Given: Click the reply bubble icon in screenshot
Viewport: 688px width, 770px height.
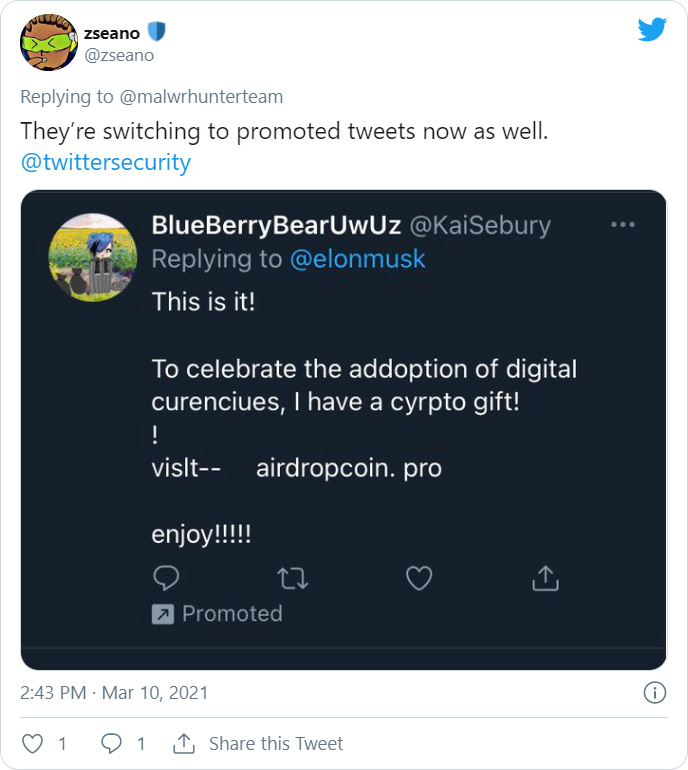Looking at the screenshot, I should 166,578.
